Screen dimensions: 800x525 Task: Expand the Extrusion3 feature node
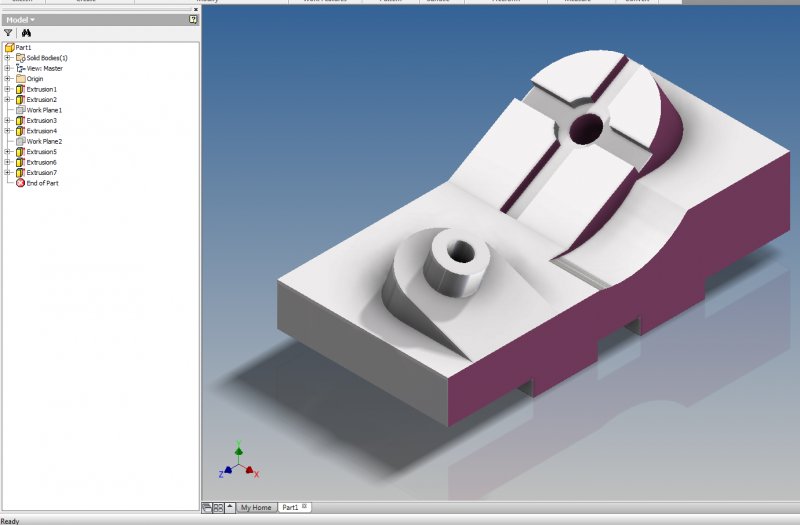coord(7,120)
